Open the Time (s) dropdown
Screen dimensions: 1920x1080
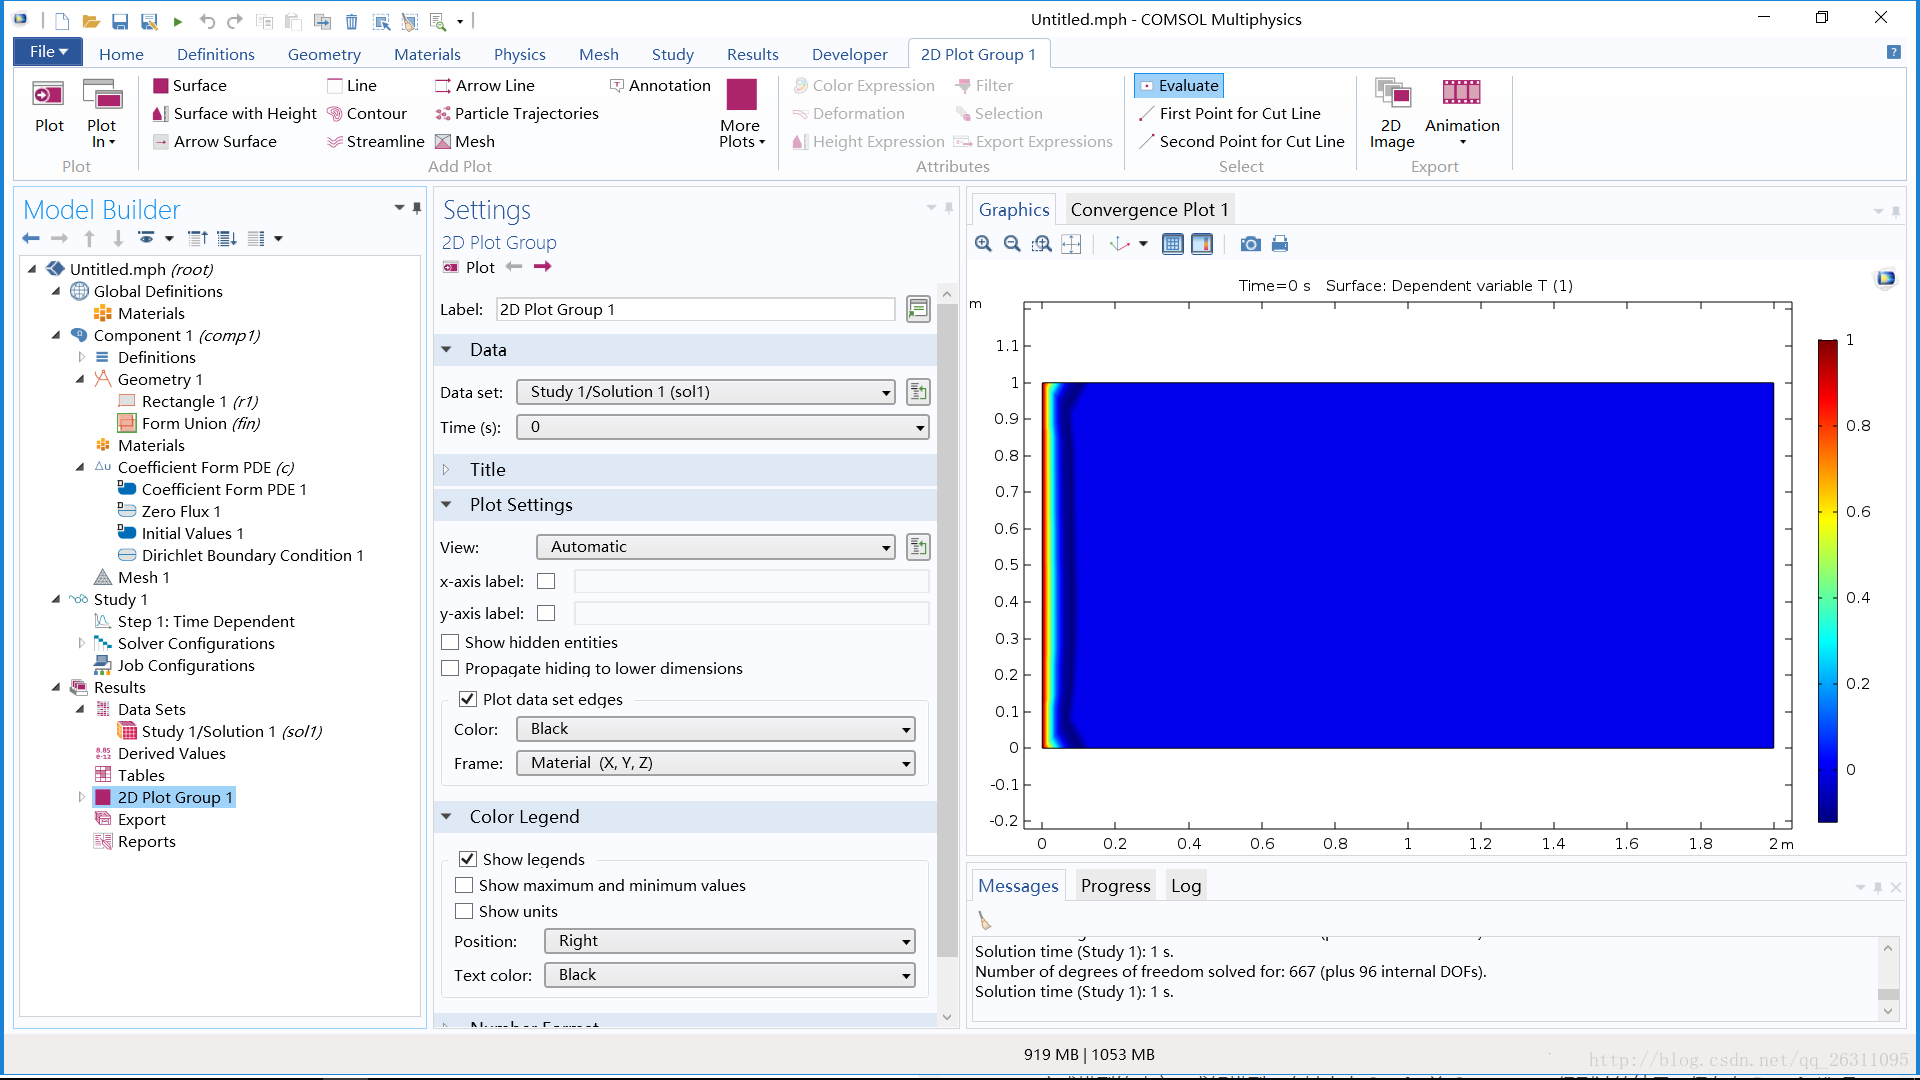[722, 427]
